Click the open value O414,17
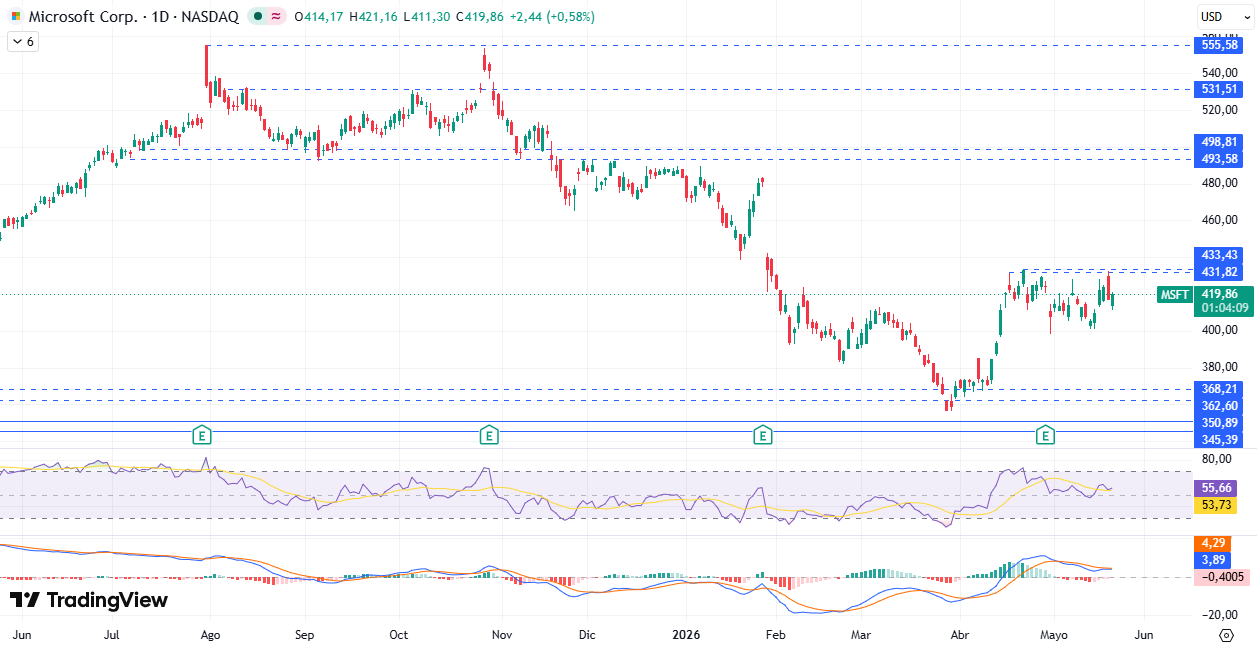 tap(320, 17)
